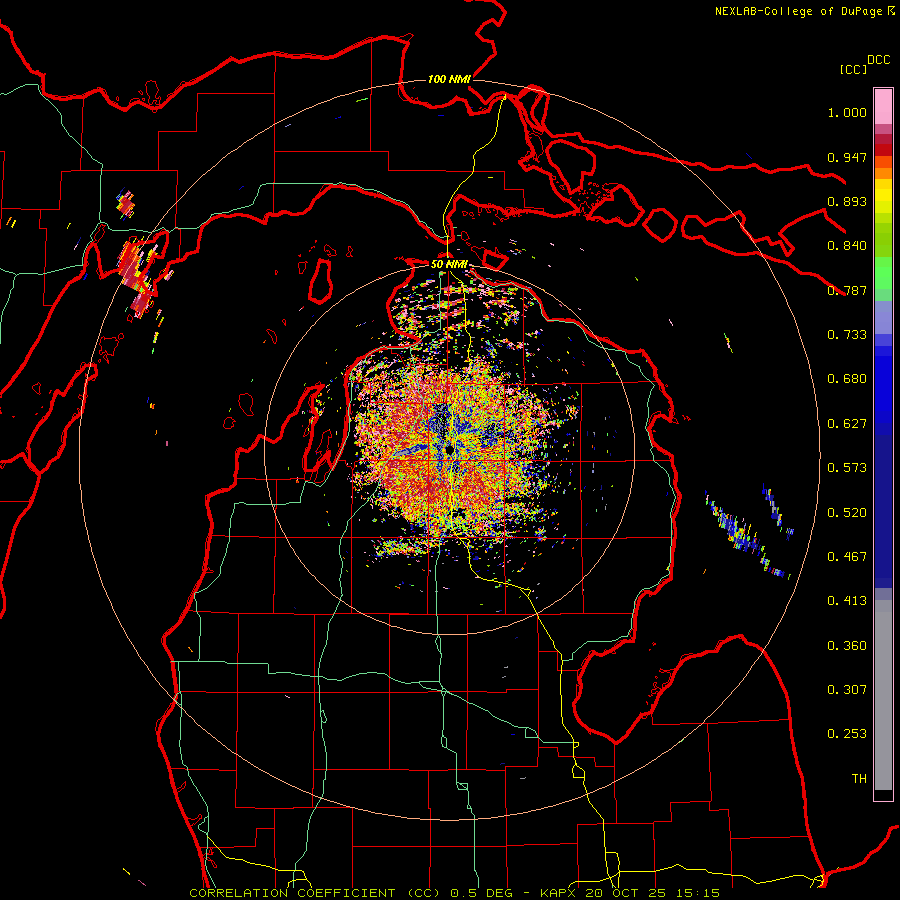Click the 100 NMI range ring label

tap(449, 79)
